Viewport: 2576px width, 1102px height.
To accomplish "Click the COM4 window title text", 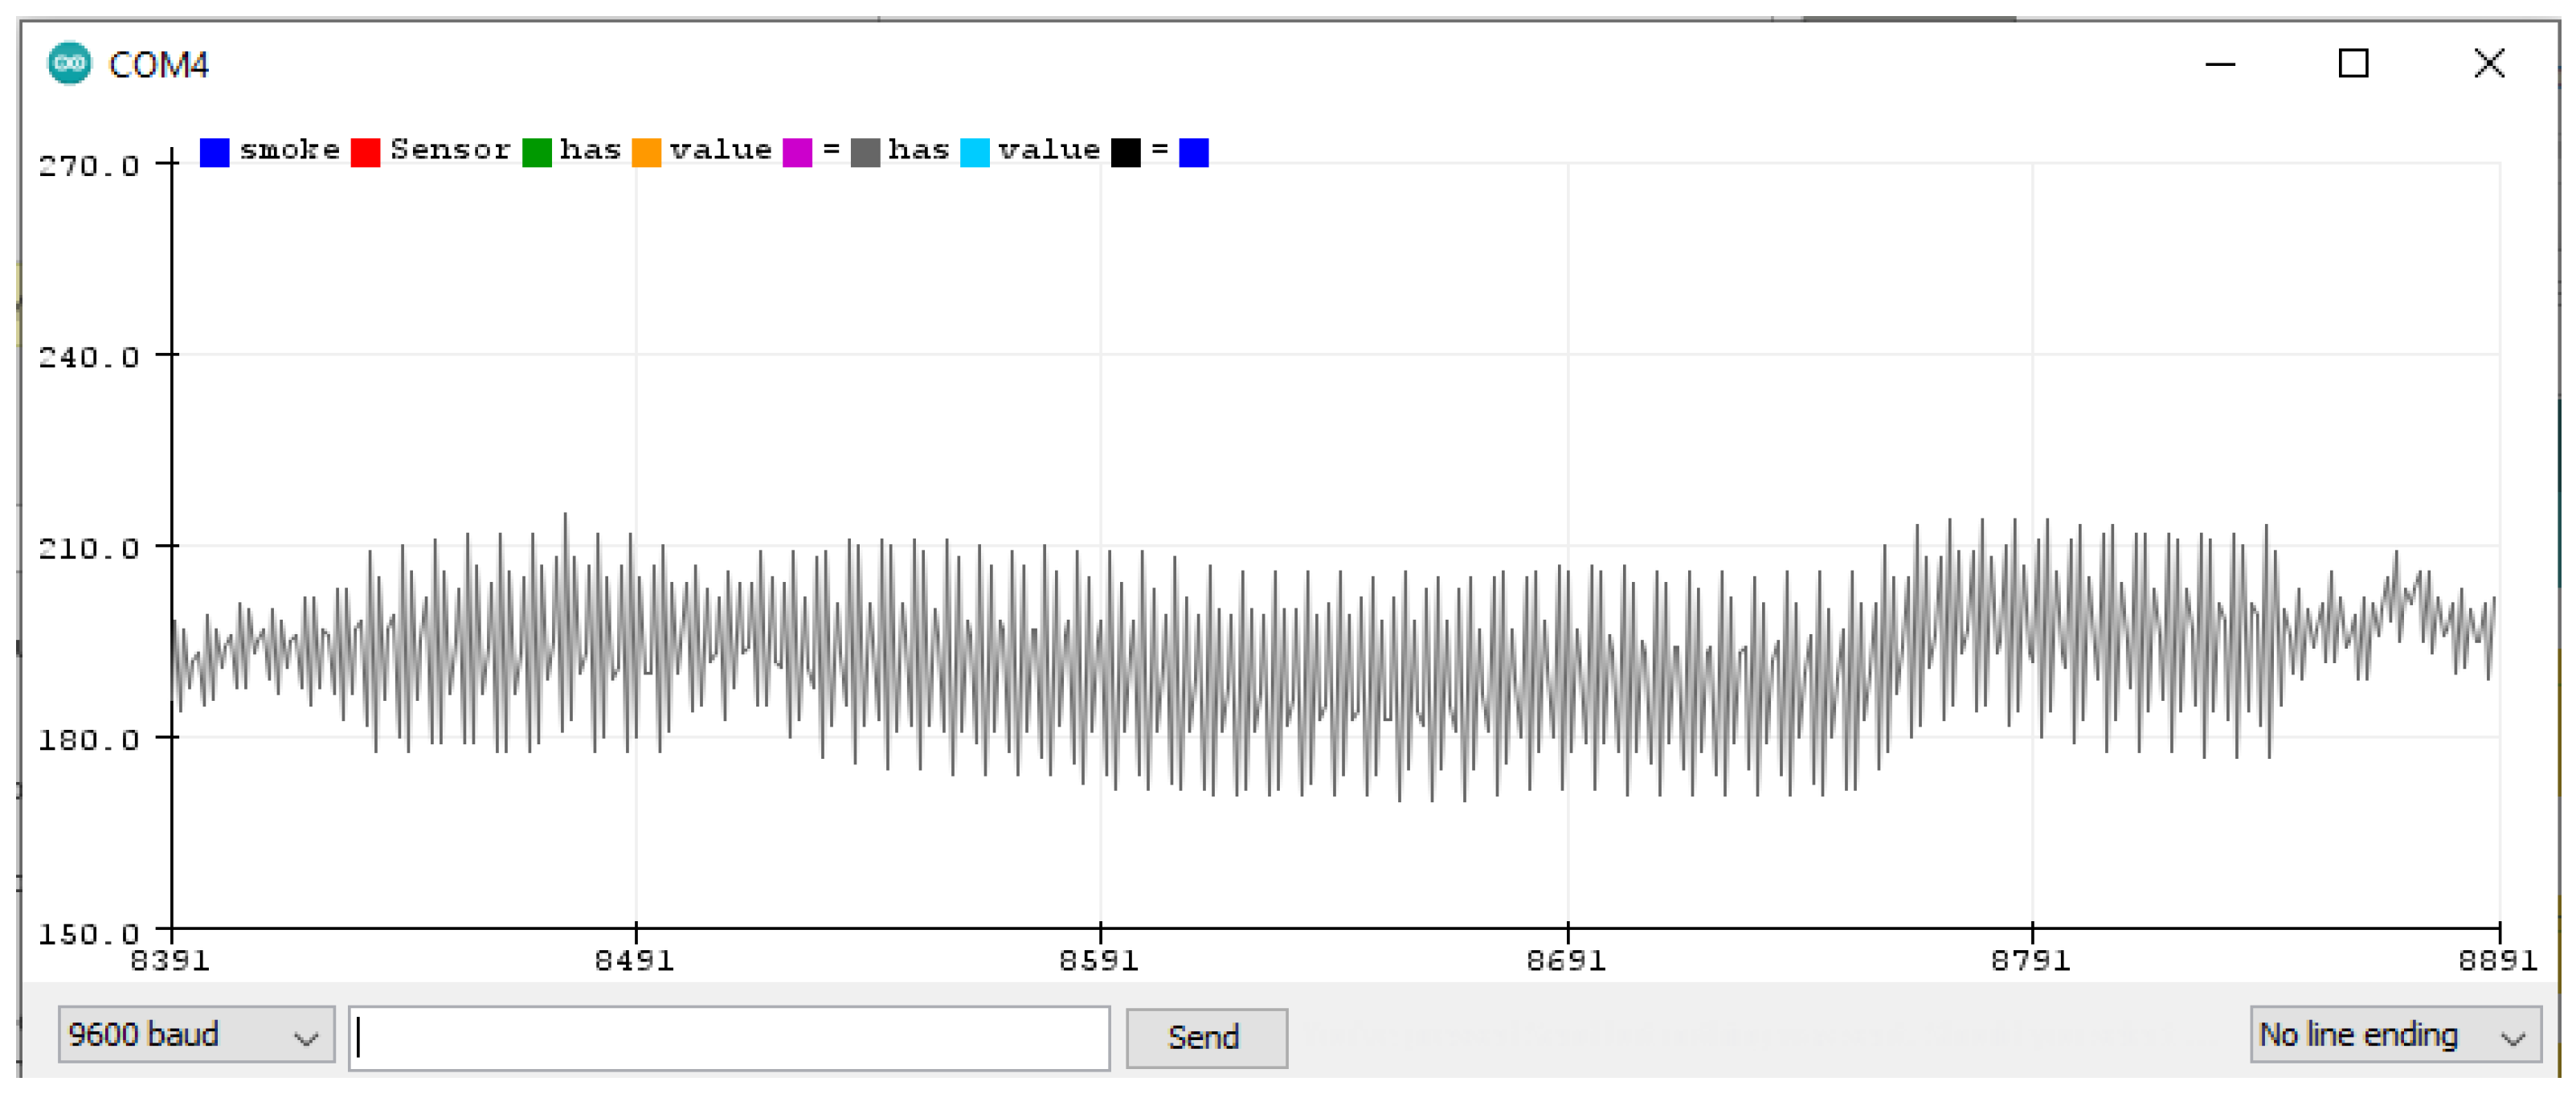I will (159, 65).
